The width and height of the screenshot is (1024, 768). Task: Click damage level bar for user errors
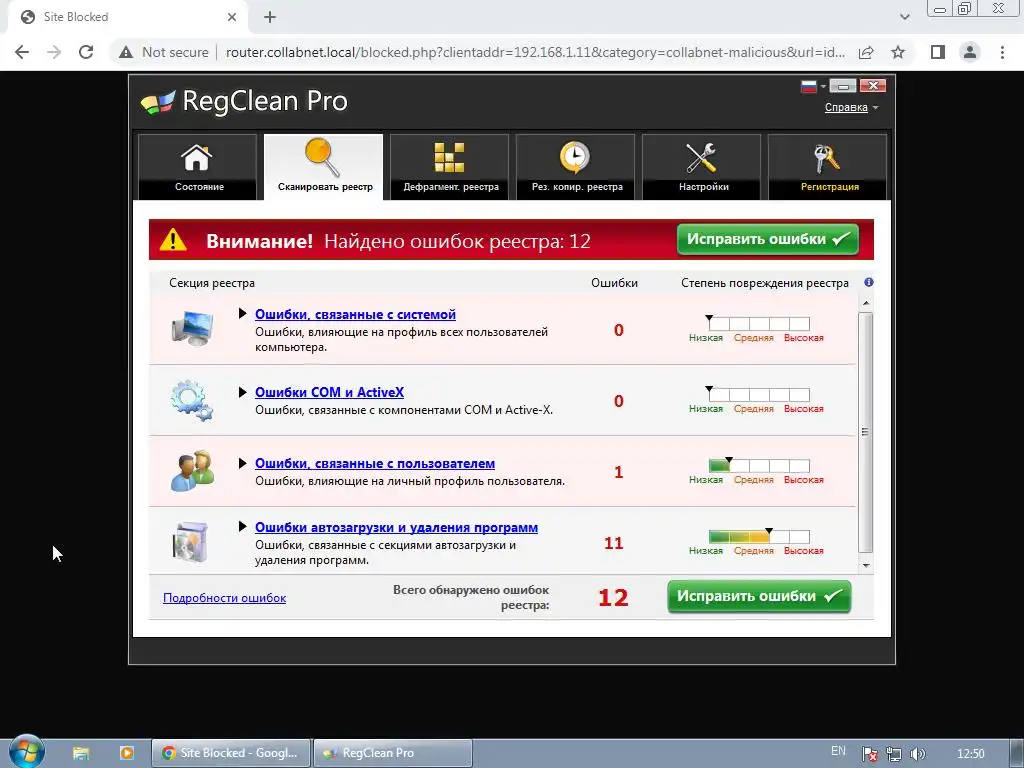(x=759, y=466)
